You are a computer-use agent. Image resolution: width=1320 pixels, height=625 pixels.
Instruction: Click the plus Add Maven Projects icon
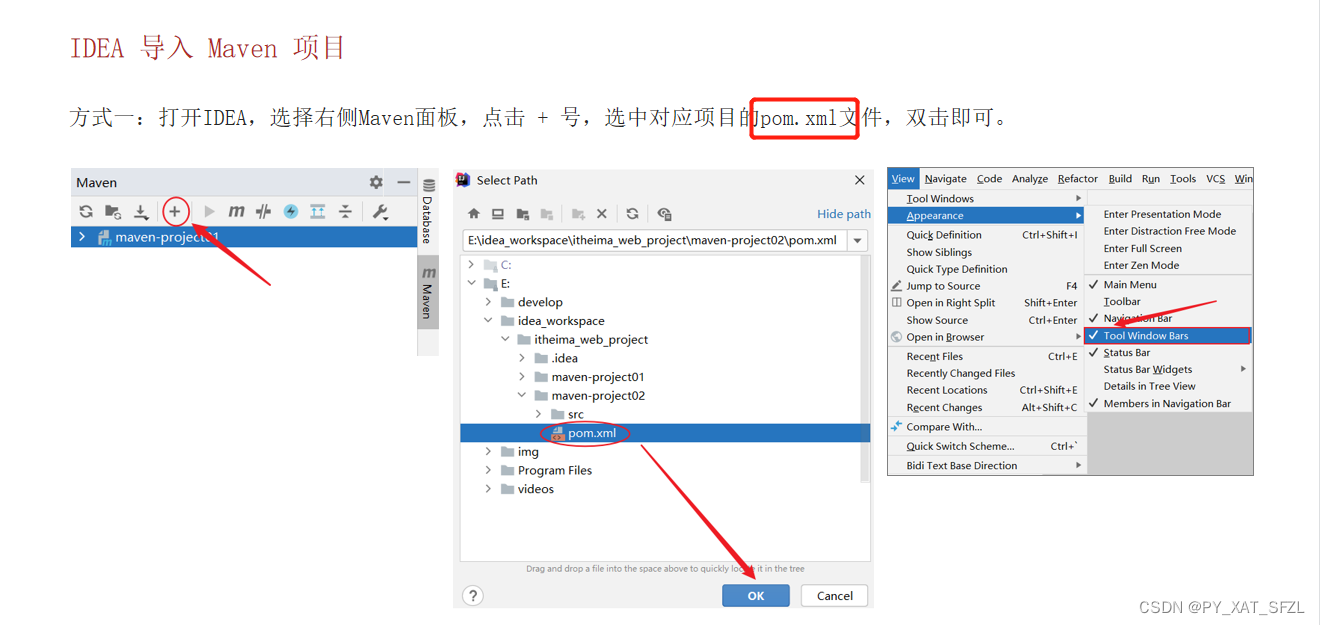pyautogui.click(x=175, y=211)
